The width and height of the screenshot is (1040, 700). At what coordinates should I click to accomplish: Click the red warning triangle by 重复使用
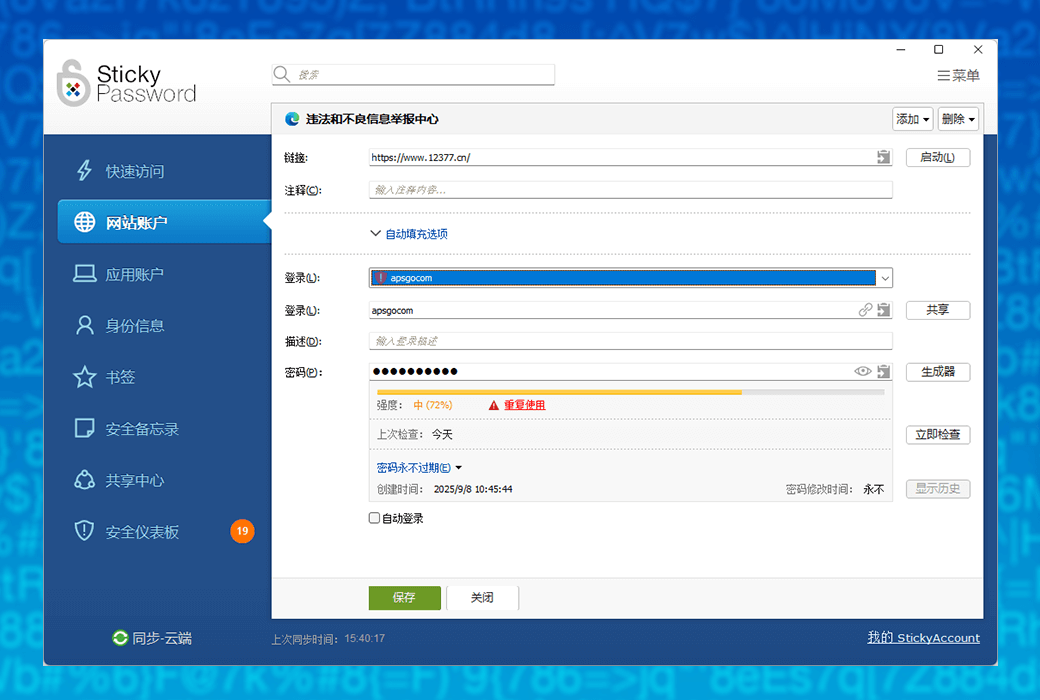(493, 405)
